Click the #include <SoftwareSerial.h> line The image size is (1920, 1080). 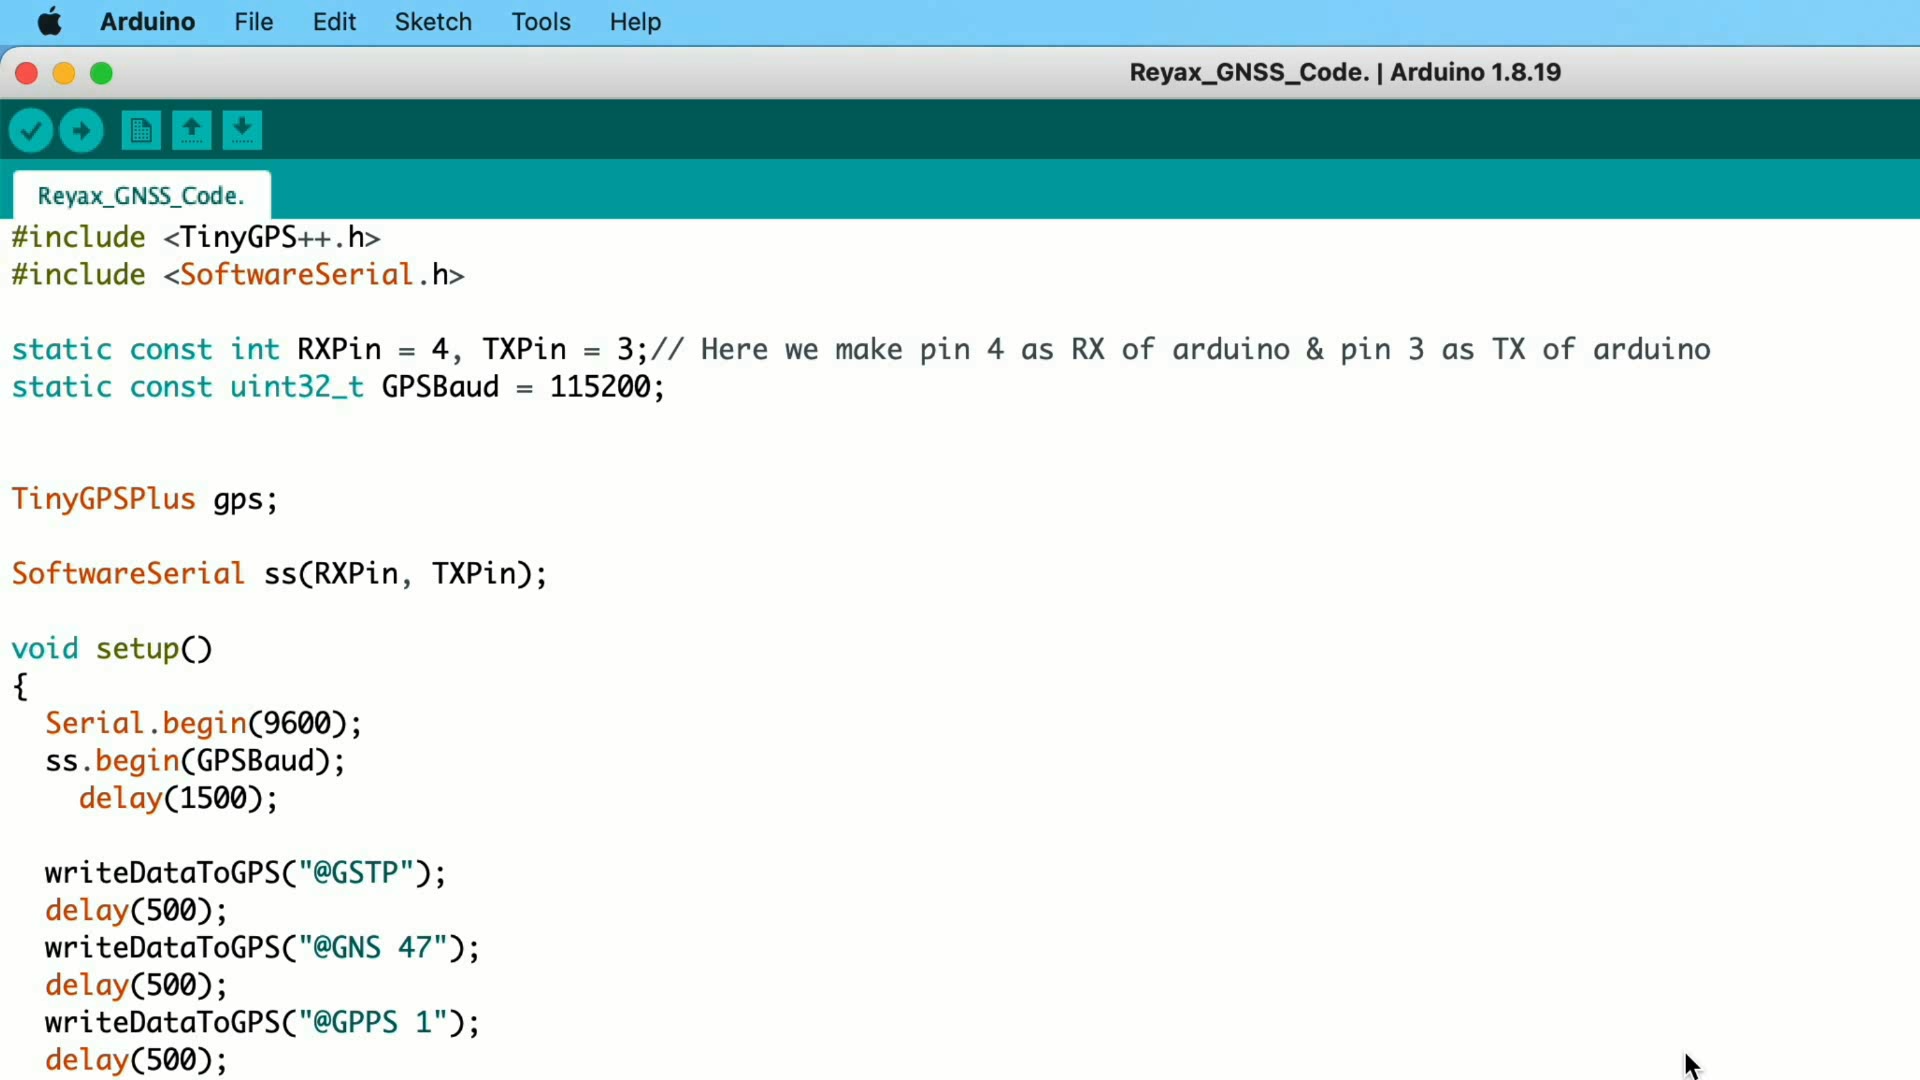pos(238,275)
